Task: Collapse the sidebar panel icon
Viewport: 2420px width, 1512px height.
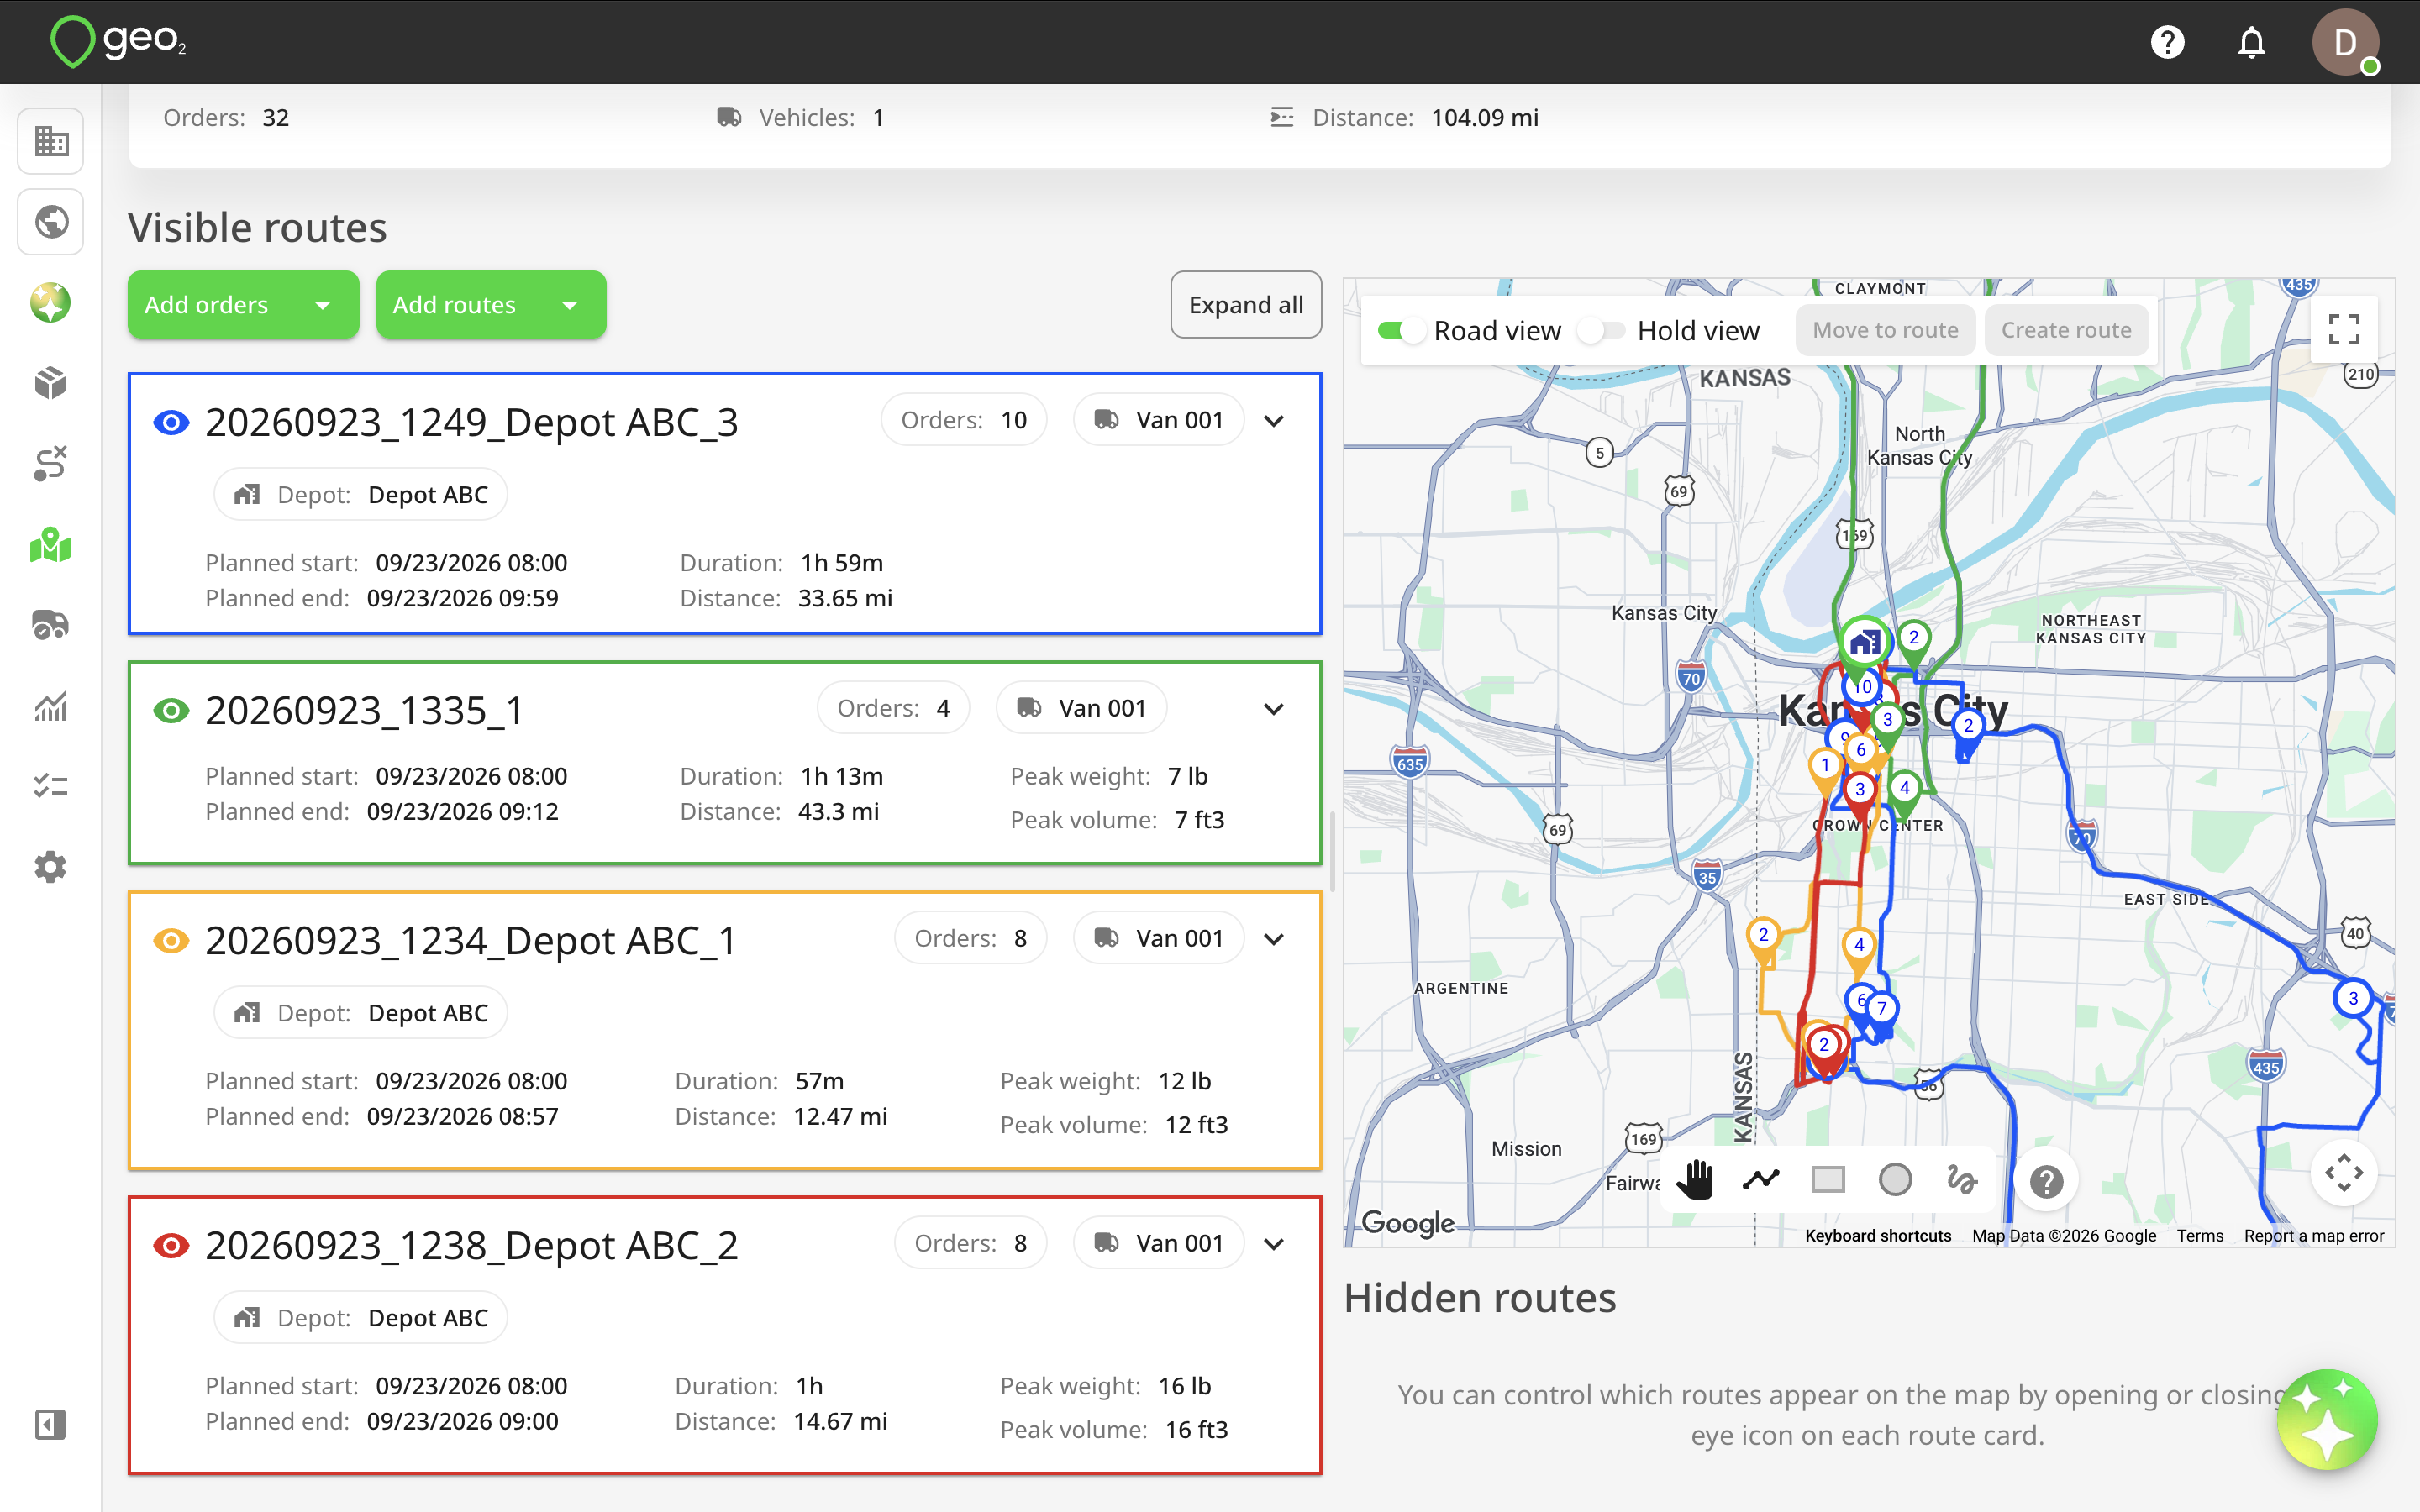Action: tap(51, 1425)
